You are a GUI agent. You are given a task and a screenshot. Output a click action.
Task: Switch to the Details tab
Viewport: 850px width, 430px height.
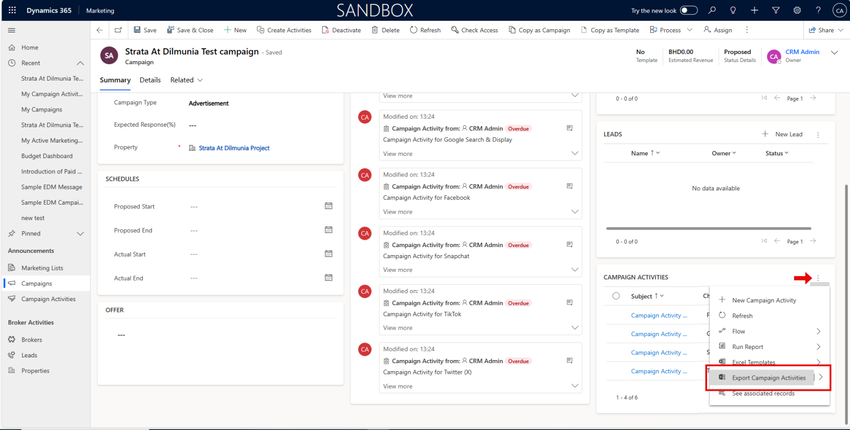coord(150,80)
